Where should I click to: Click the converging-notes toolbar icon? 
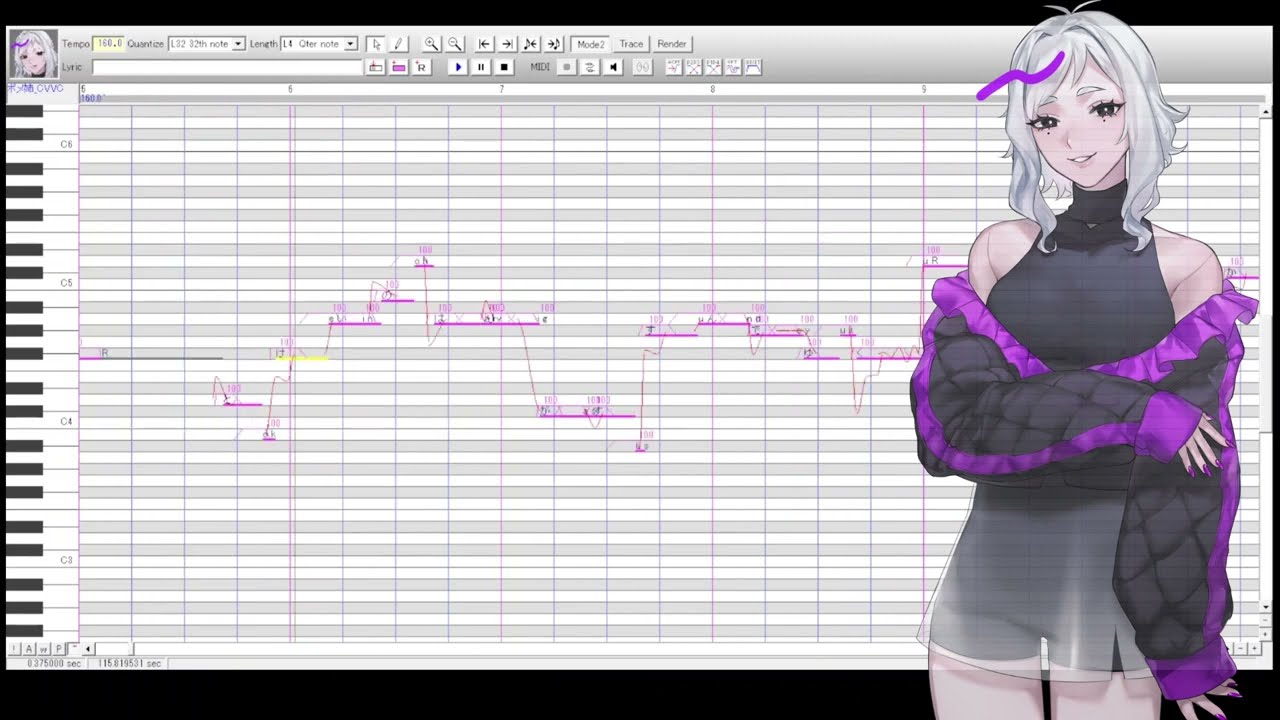pos(530,44)
